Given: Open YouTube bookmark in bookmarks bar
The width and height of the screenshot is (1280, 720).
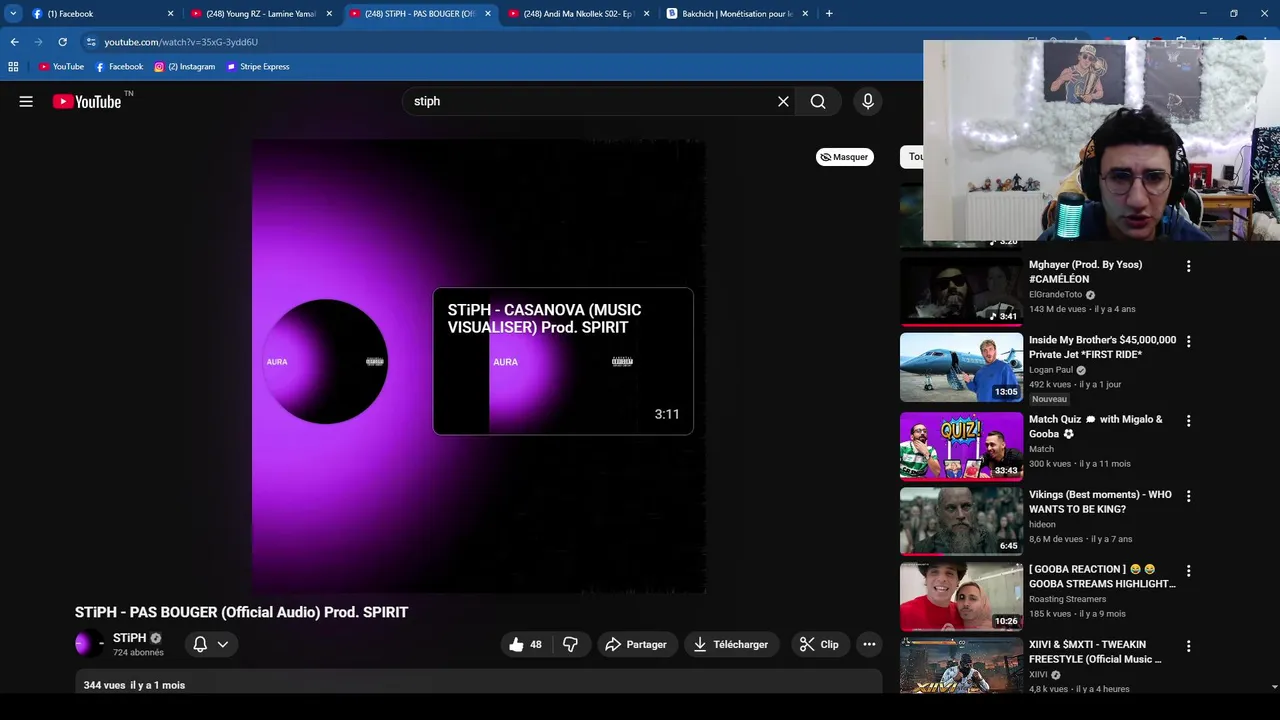Looking at the screenshot, I should 61,67.
